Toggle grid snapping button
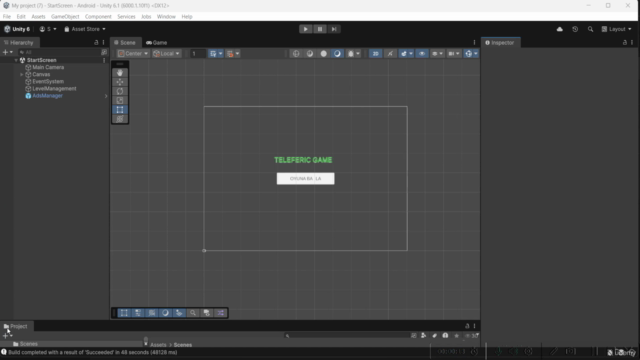Image resolution: width=640 pixels, height=360 pixels. tap(213, 53)
